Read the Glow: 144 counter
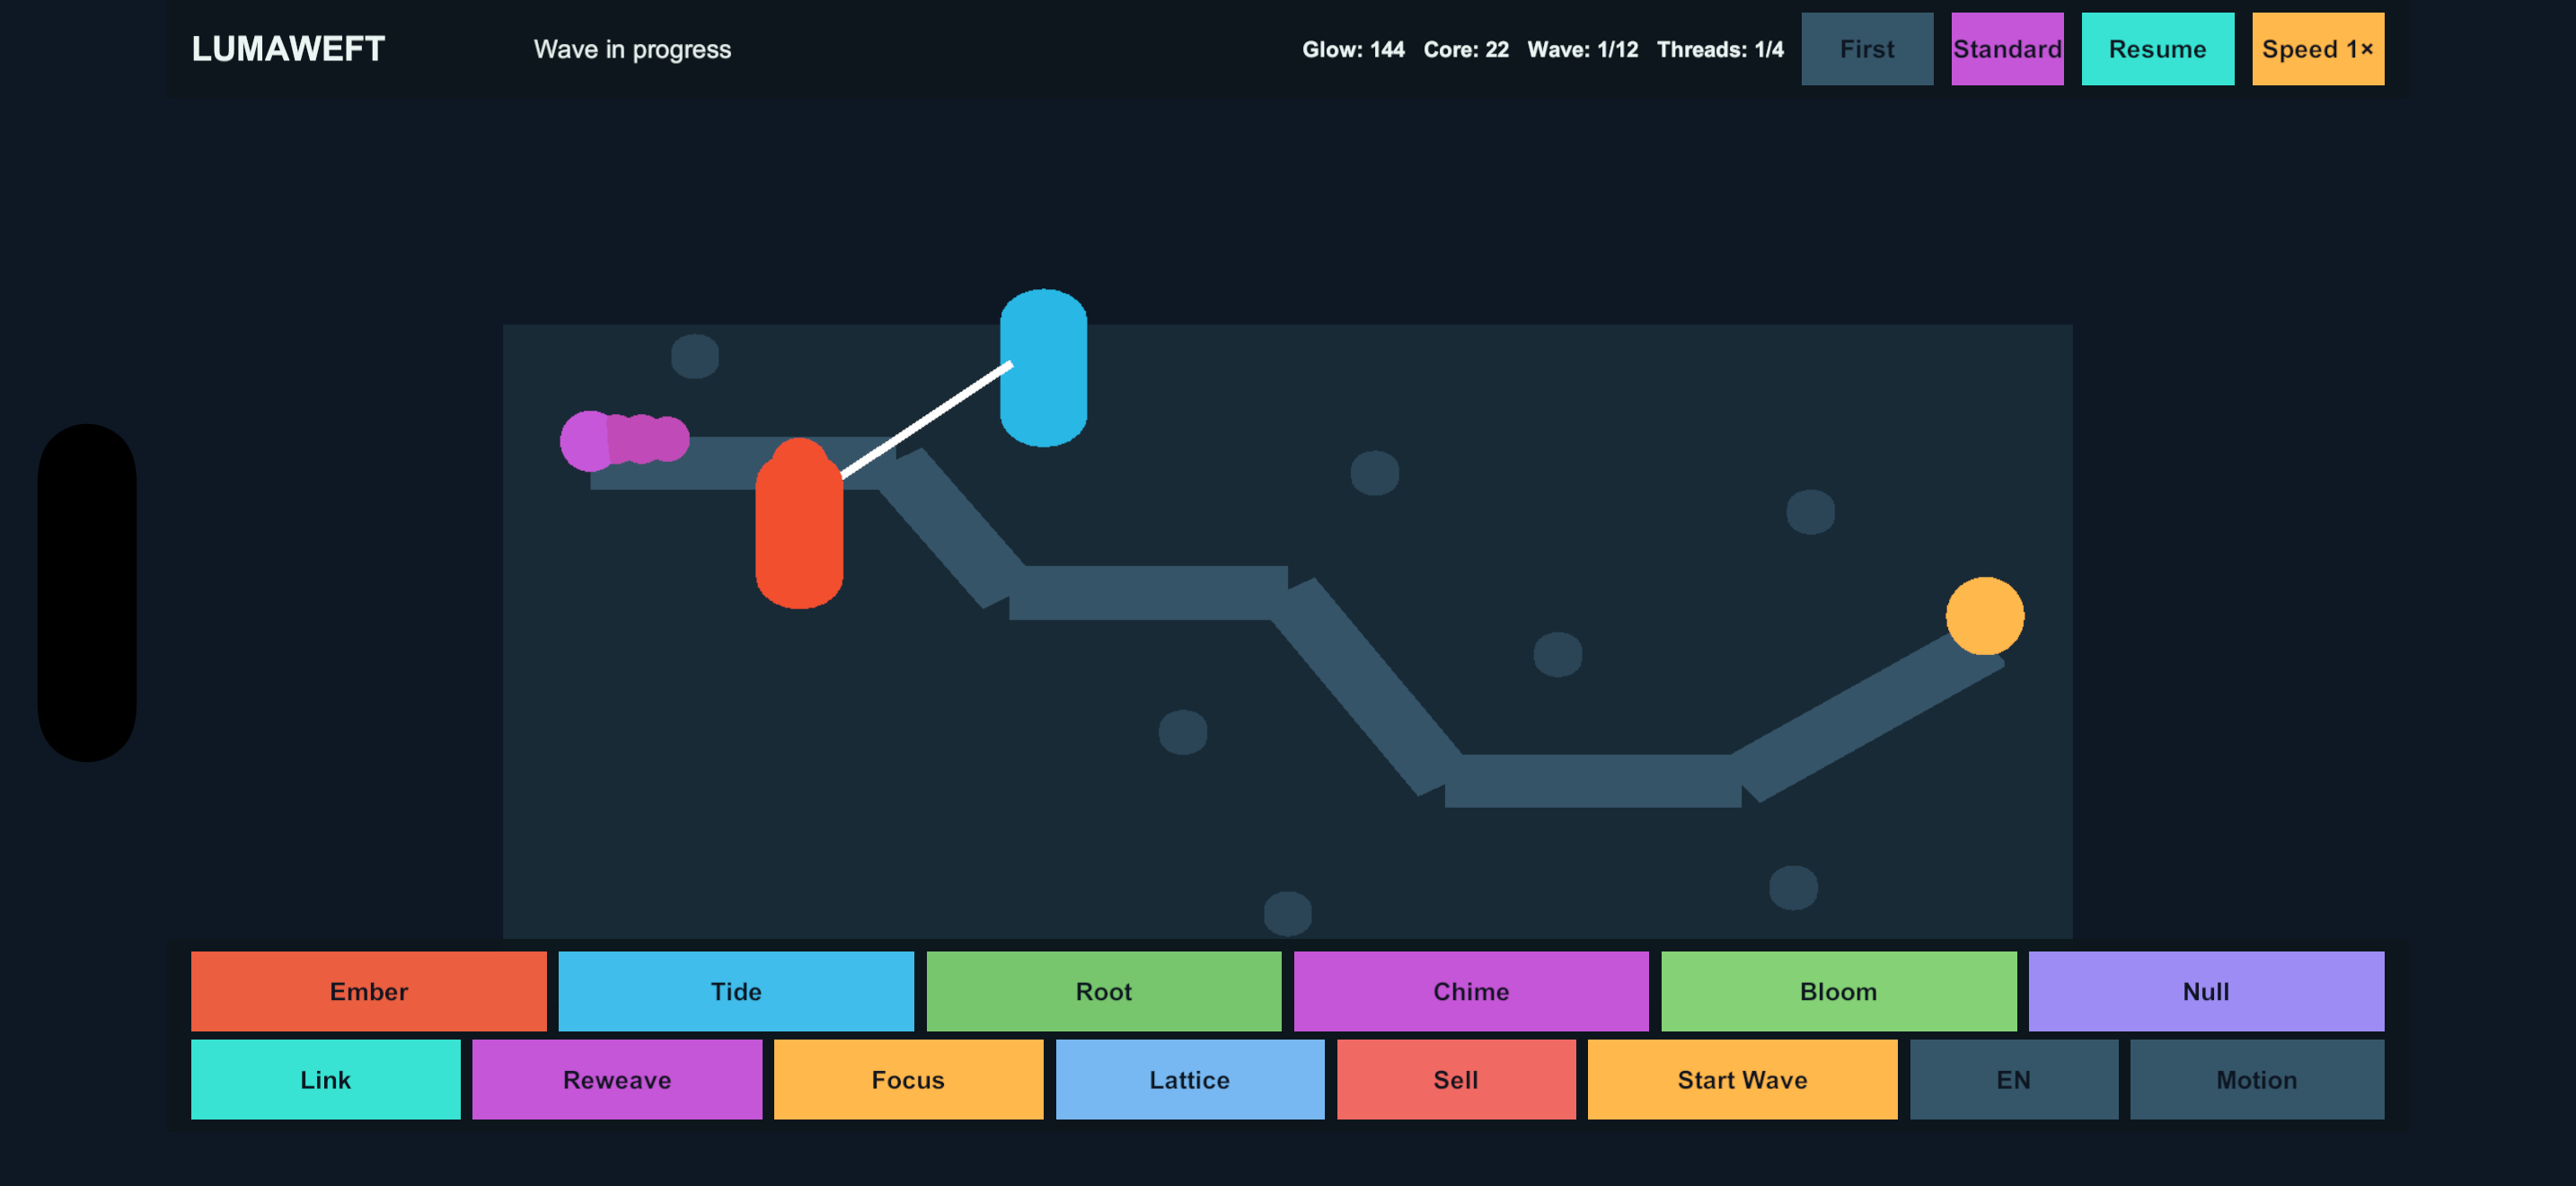Screen dimensions: 2576x1186 coord(1352,49)
